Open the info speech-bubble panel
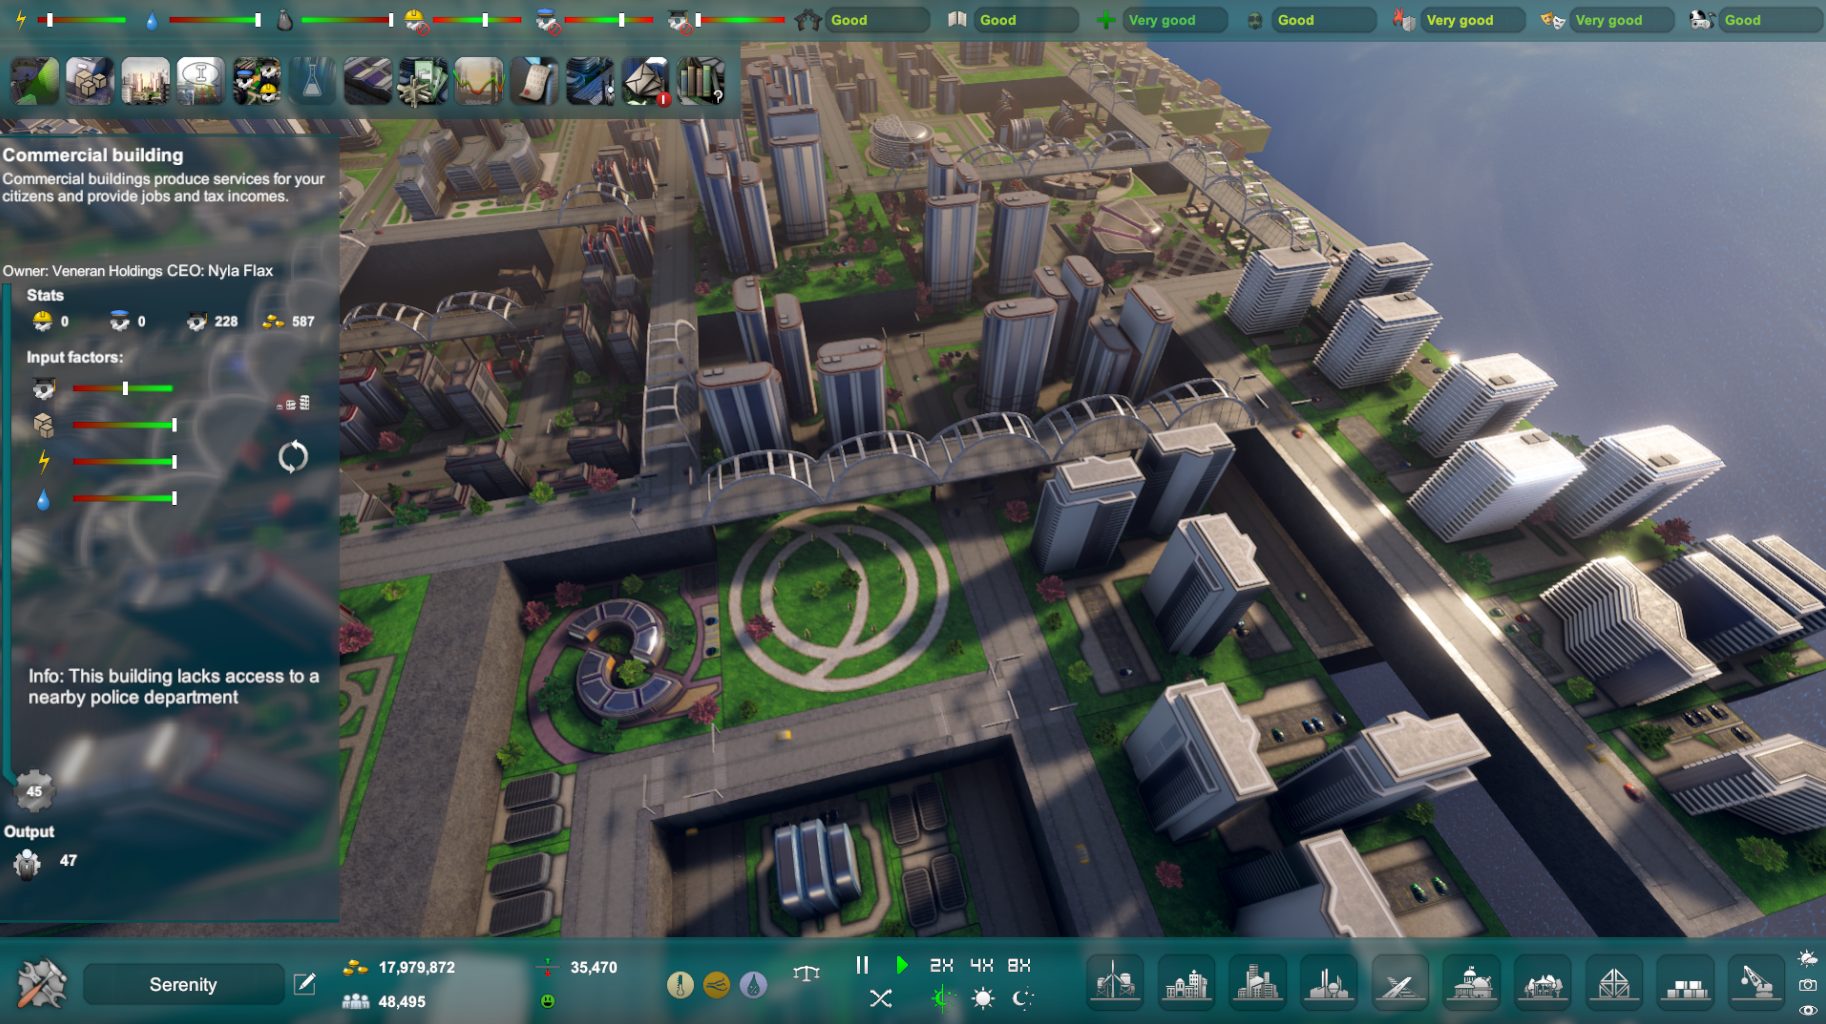The image size is (1826, 1024). tap(200, 81)
